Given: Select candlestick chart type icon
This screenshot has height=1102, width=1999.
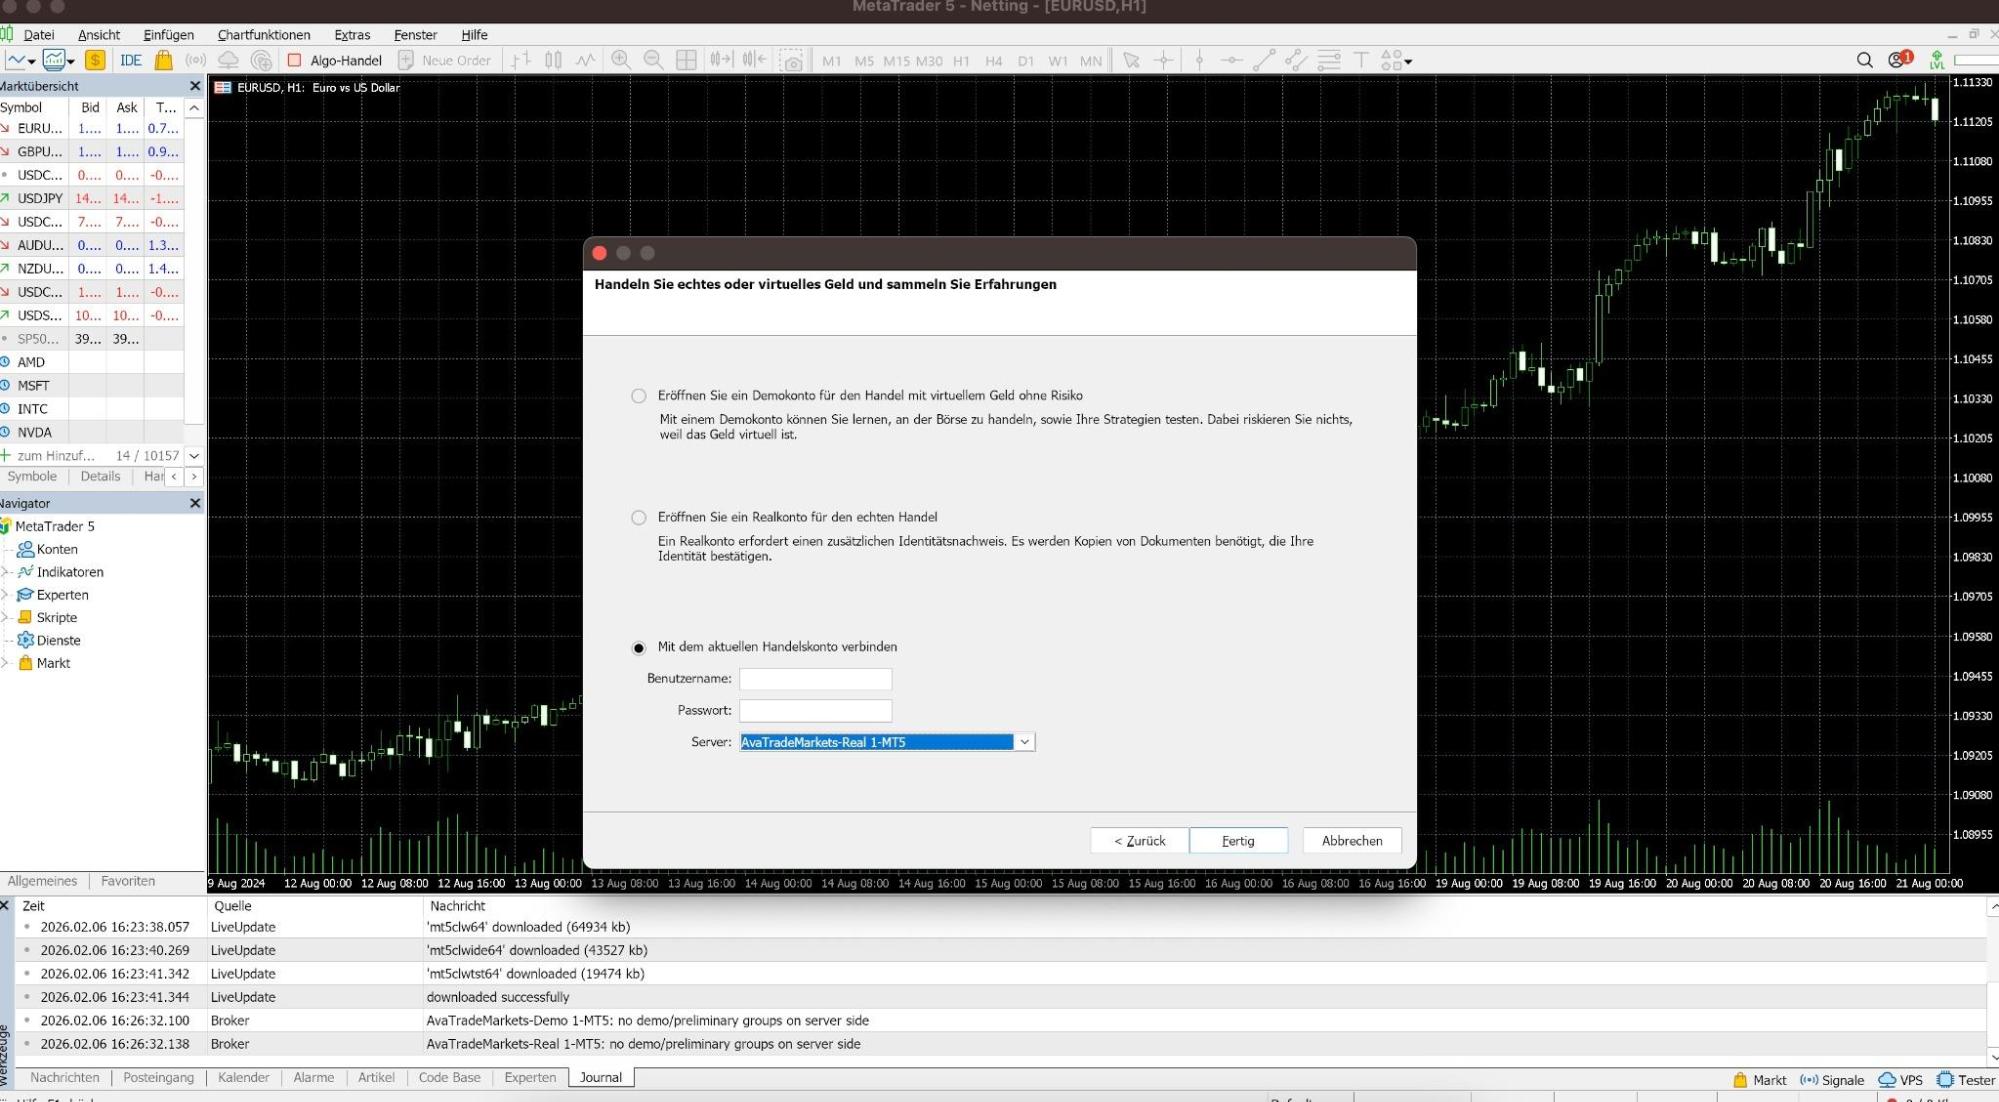Looking at the screenshot, I should pyautogui.click(x=553, y=60).
